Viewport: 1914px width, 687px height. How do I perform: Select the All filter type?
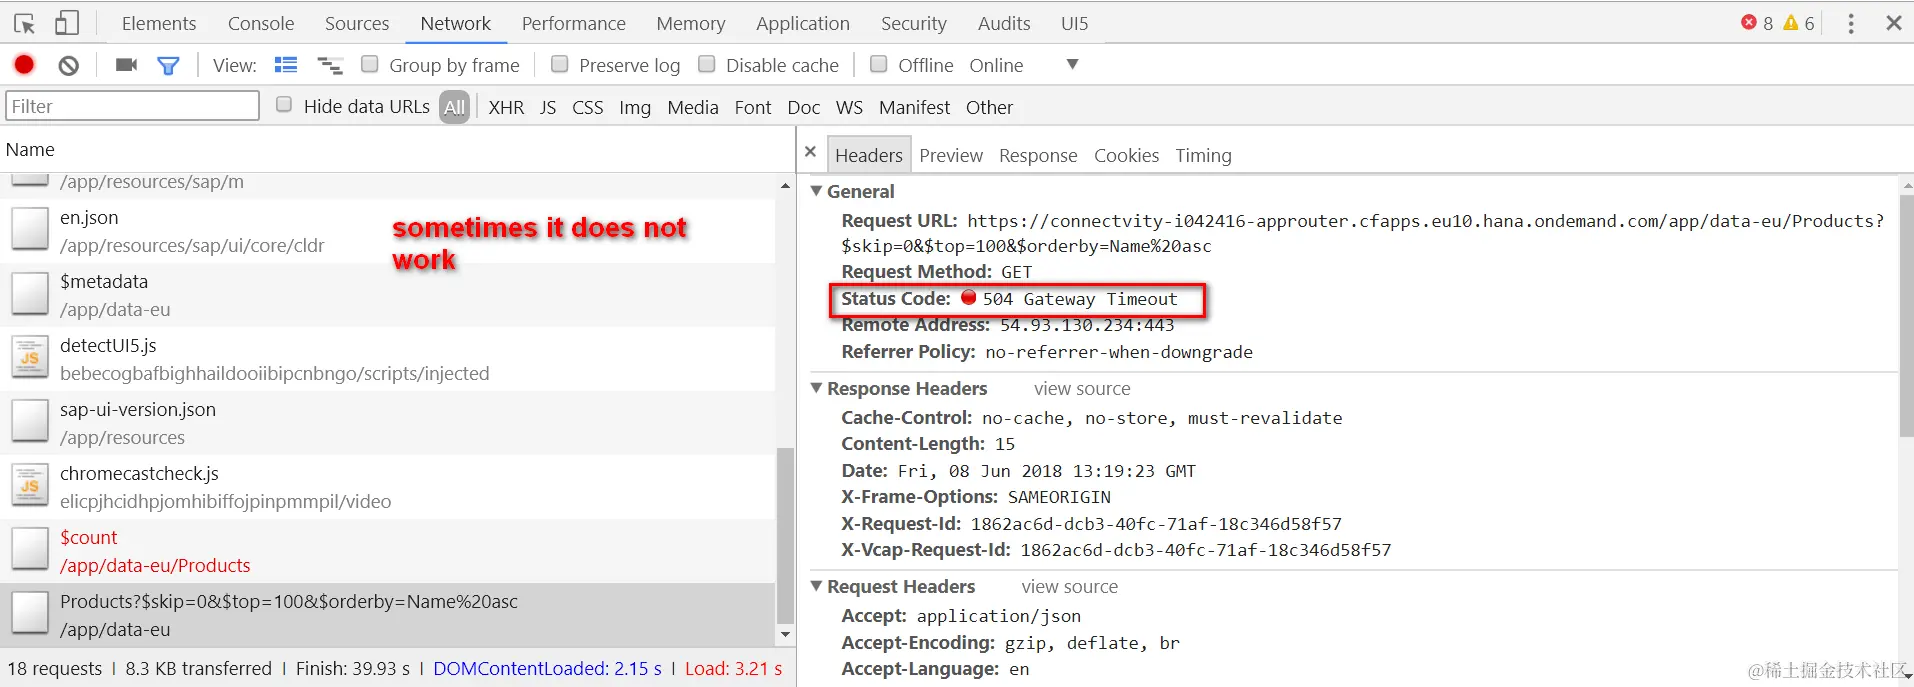pyautogui.click(x=455, y=107)
